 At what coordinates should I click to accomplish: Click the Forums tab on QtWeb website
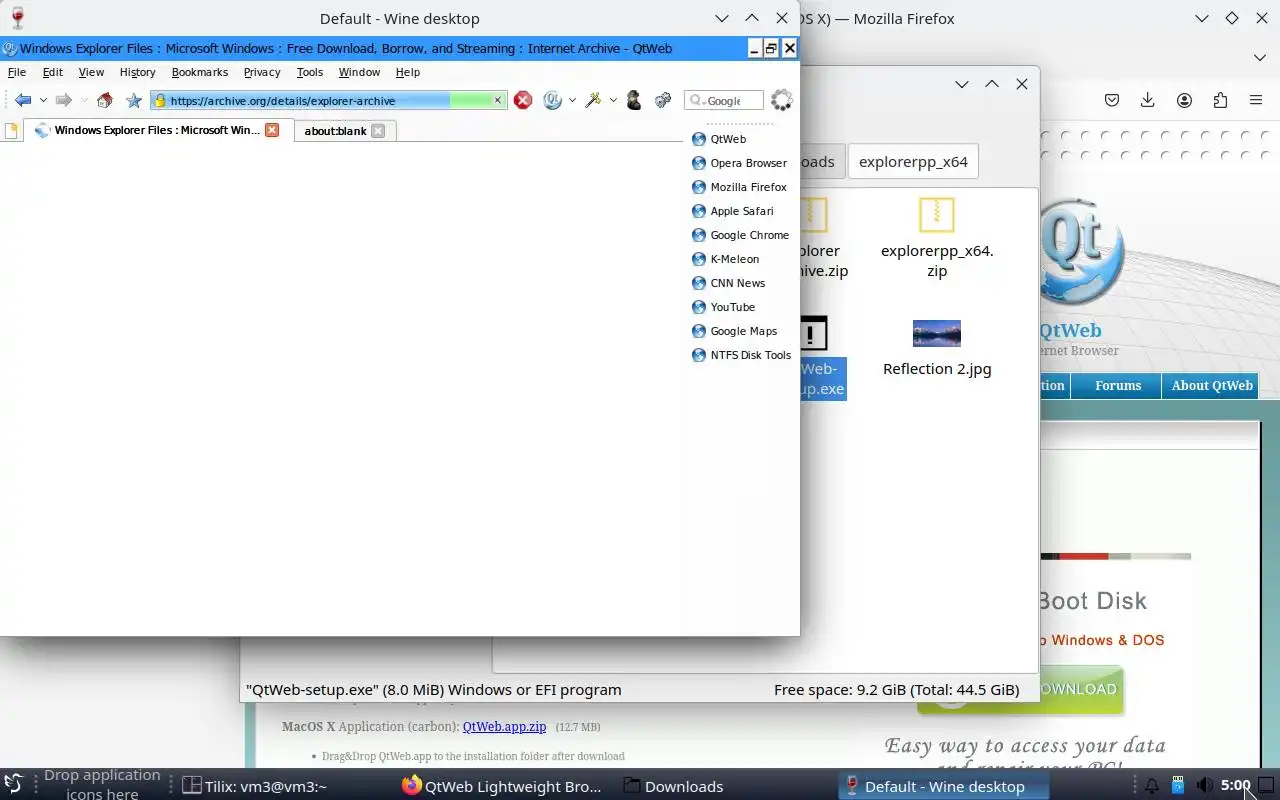click(x=1117, y=385)
